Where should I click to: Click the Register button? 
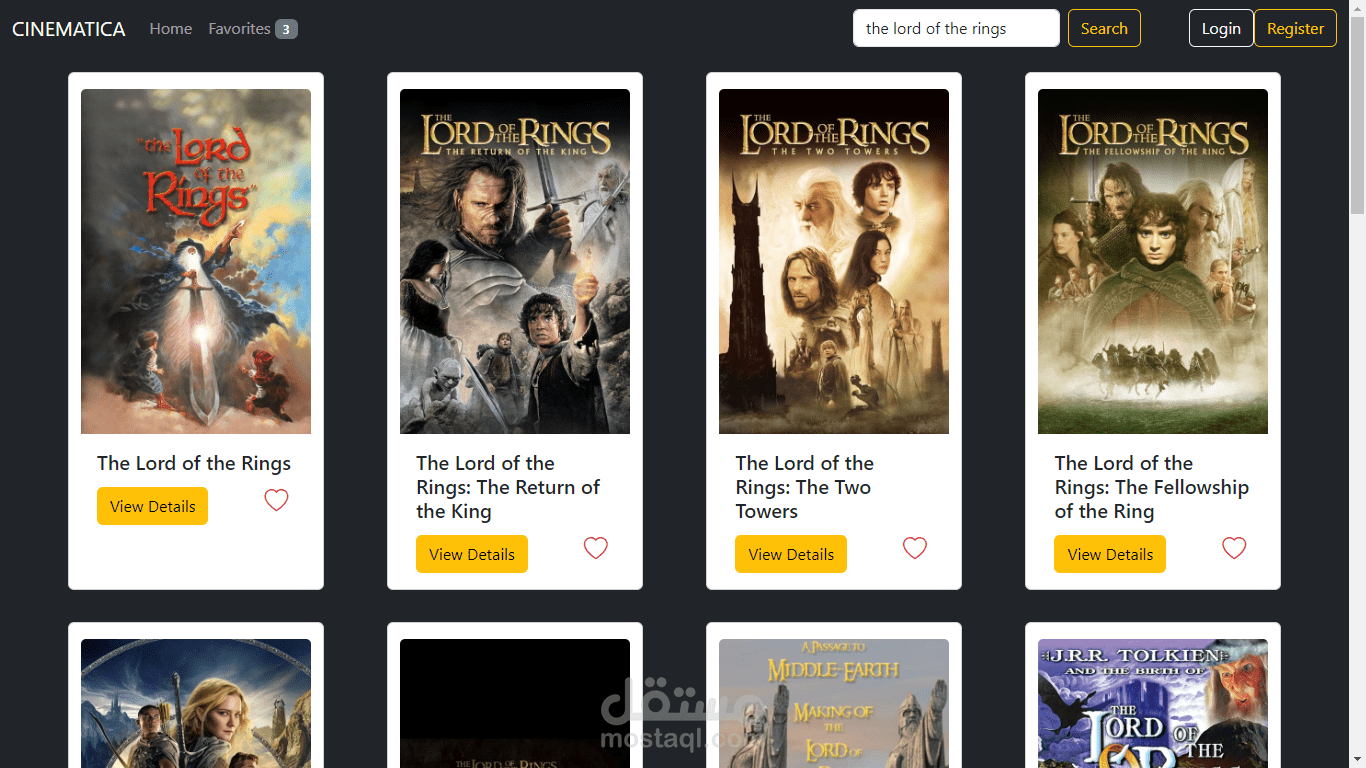pyautogui.click(x=1295, y=28)
